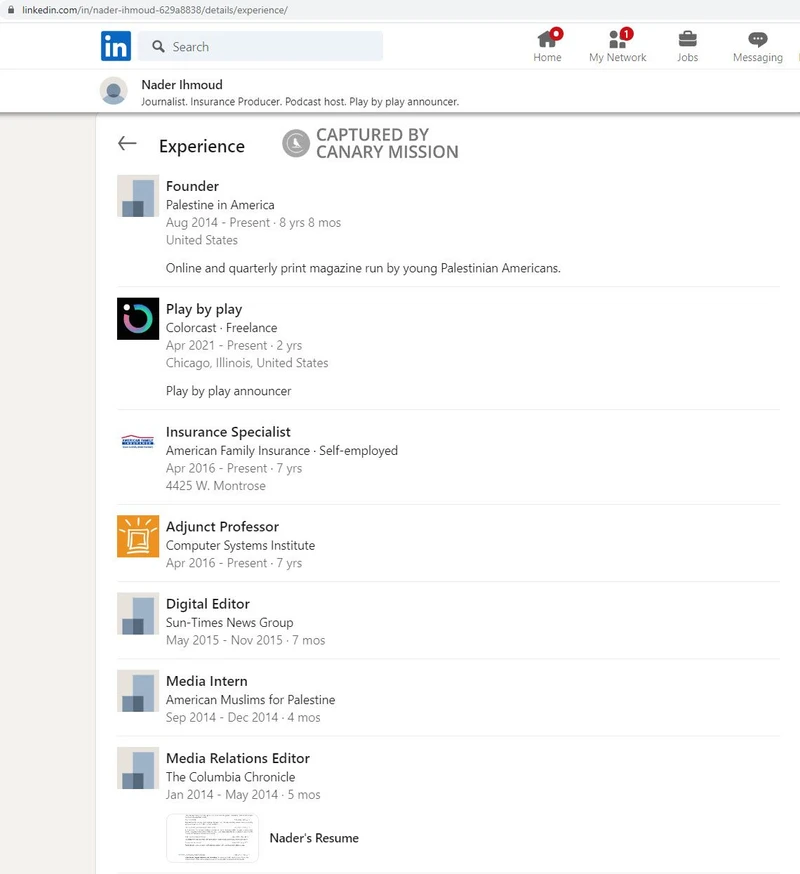
Task: Click the Play by play job title
Action: pyautogui.click(x=204, y=309)
